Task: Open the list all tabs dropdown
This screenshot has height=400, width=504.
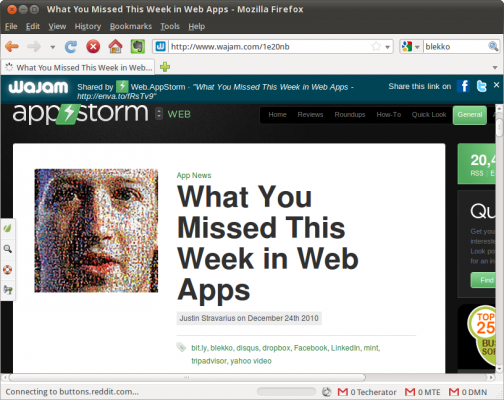Action: point(495,68)
